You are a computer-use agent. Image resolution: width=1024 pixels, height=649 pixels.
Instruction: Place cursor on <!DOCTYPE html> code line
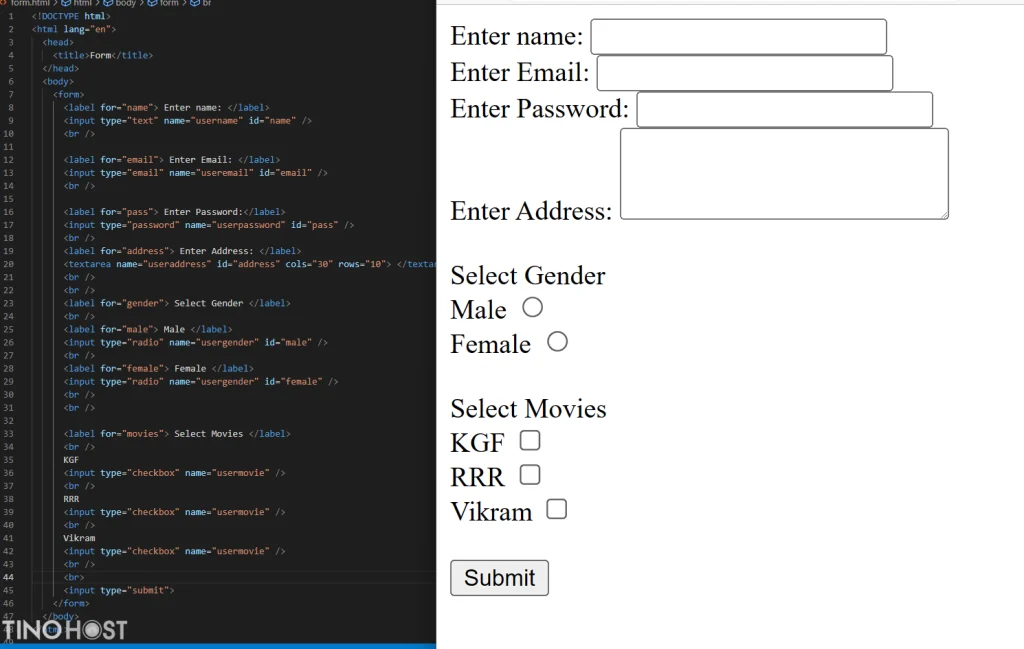pyautogui.click(x=71, y=16)
